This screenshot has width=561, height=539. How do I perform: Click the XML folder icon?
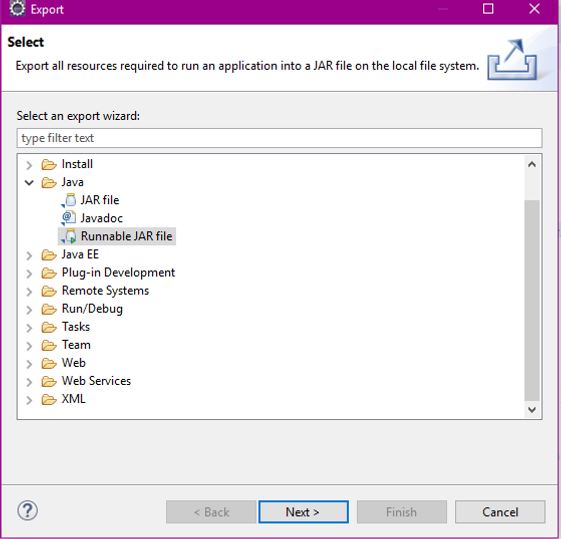(49, 399)
